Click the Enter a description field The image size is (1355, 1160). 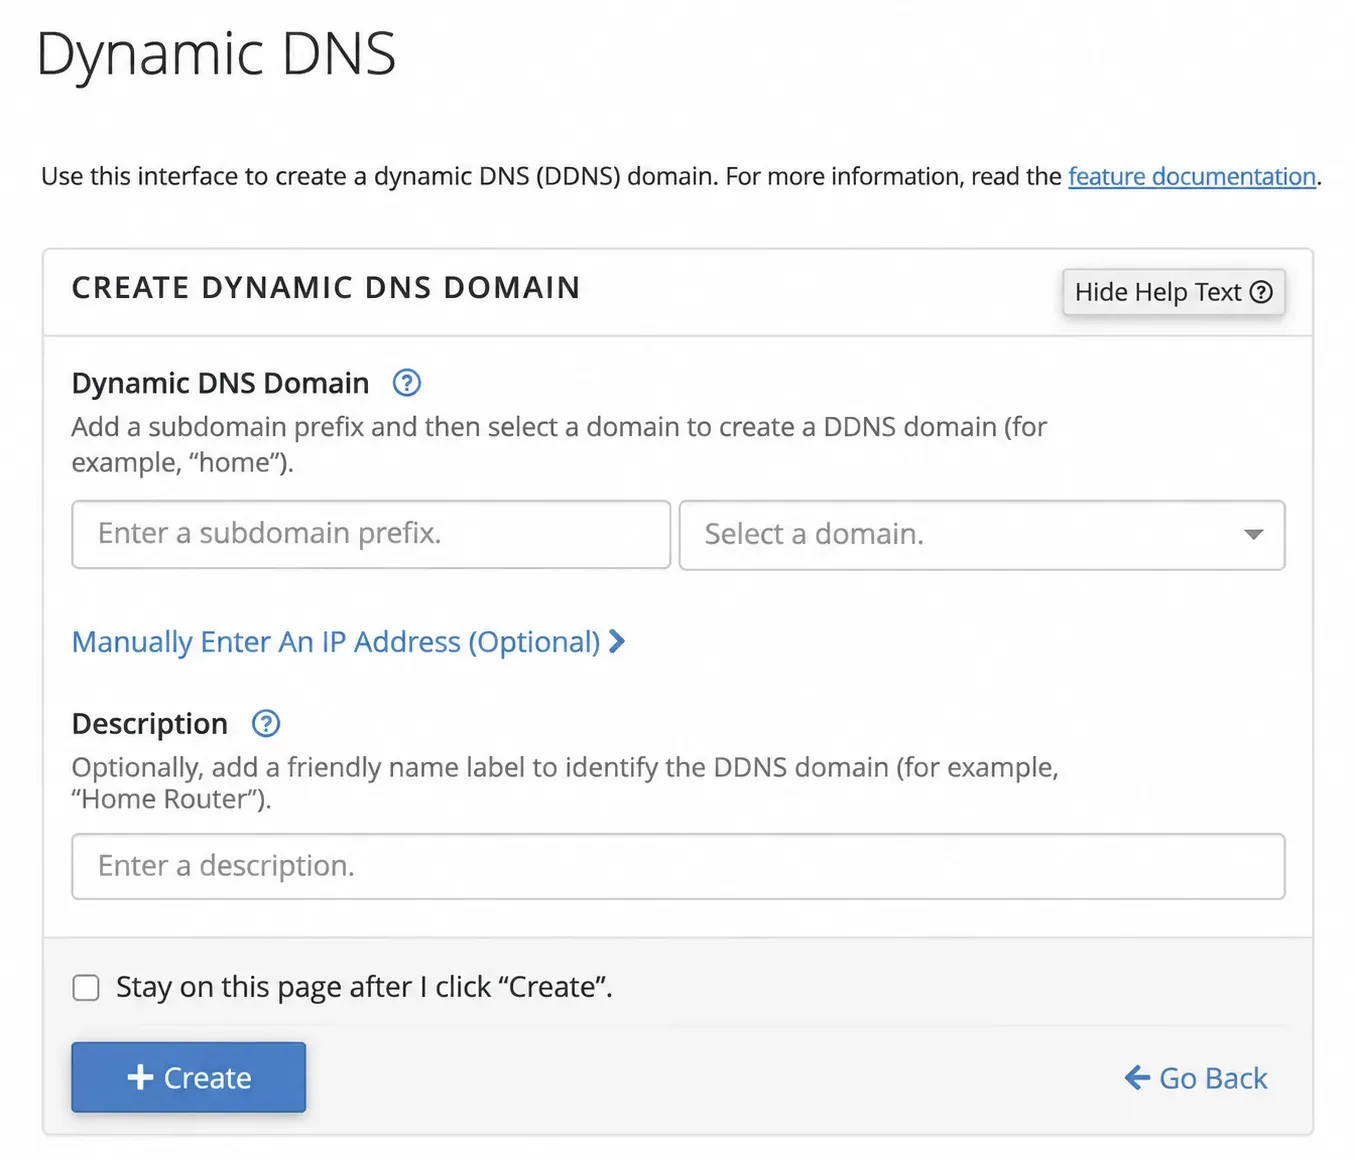(x=678, y=866)
